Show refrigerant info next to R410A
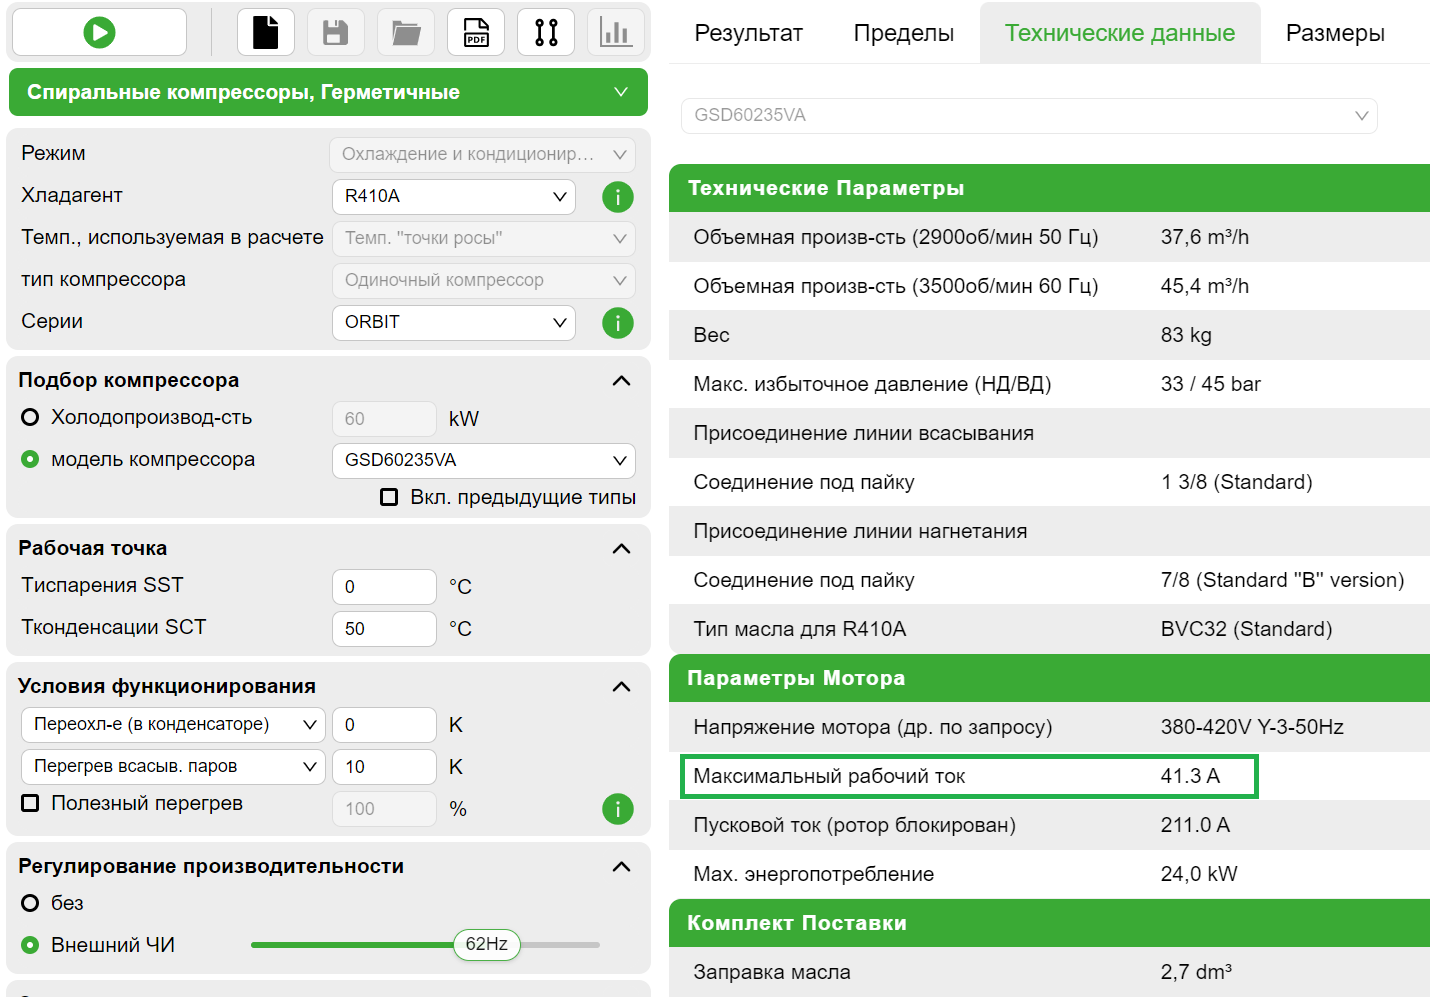The image size is (1430, 997). click(x=617, y=197)
